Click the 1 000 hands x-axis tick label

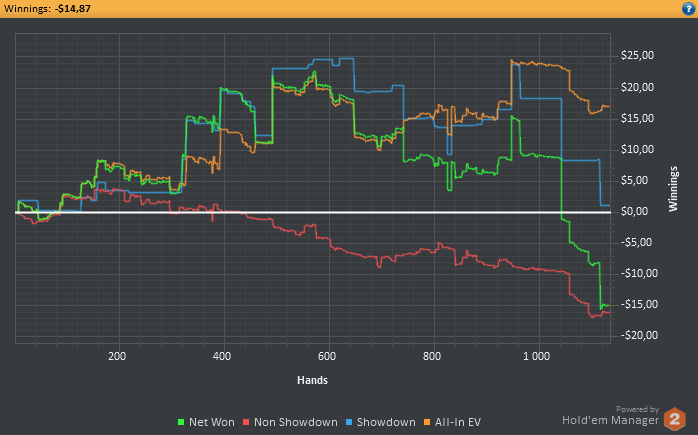tap(536, 356)
